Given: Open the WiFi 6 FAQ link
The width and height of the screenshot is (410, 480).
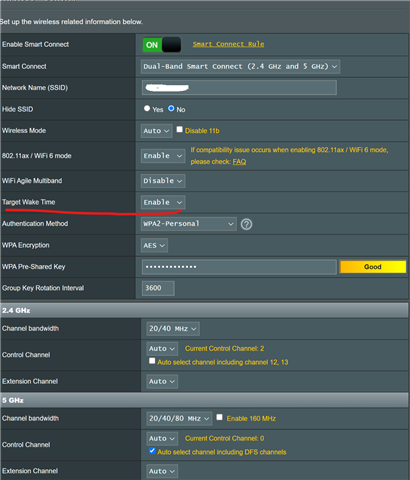Looking at the screenshot, I should tap(239, 162).
